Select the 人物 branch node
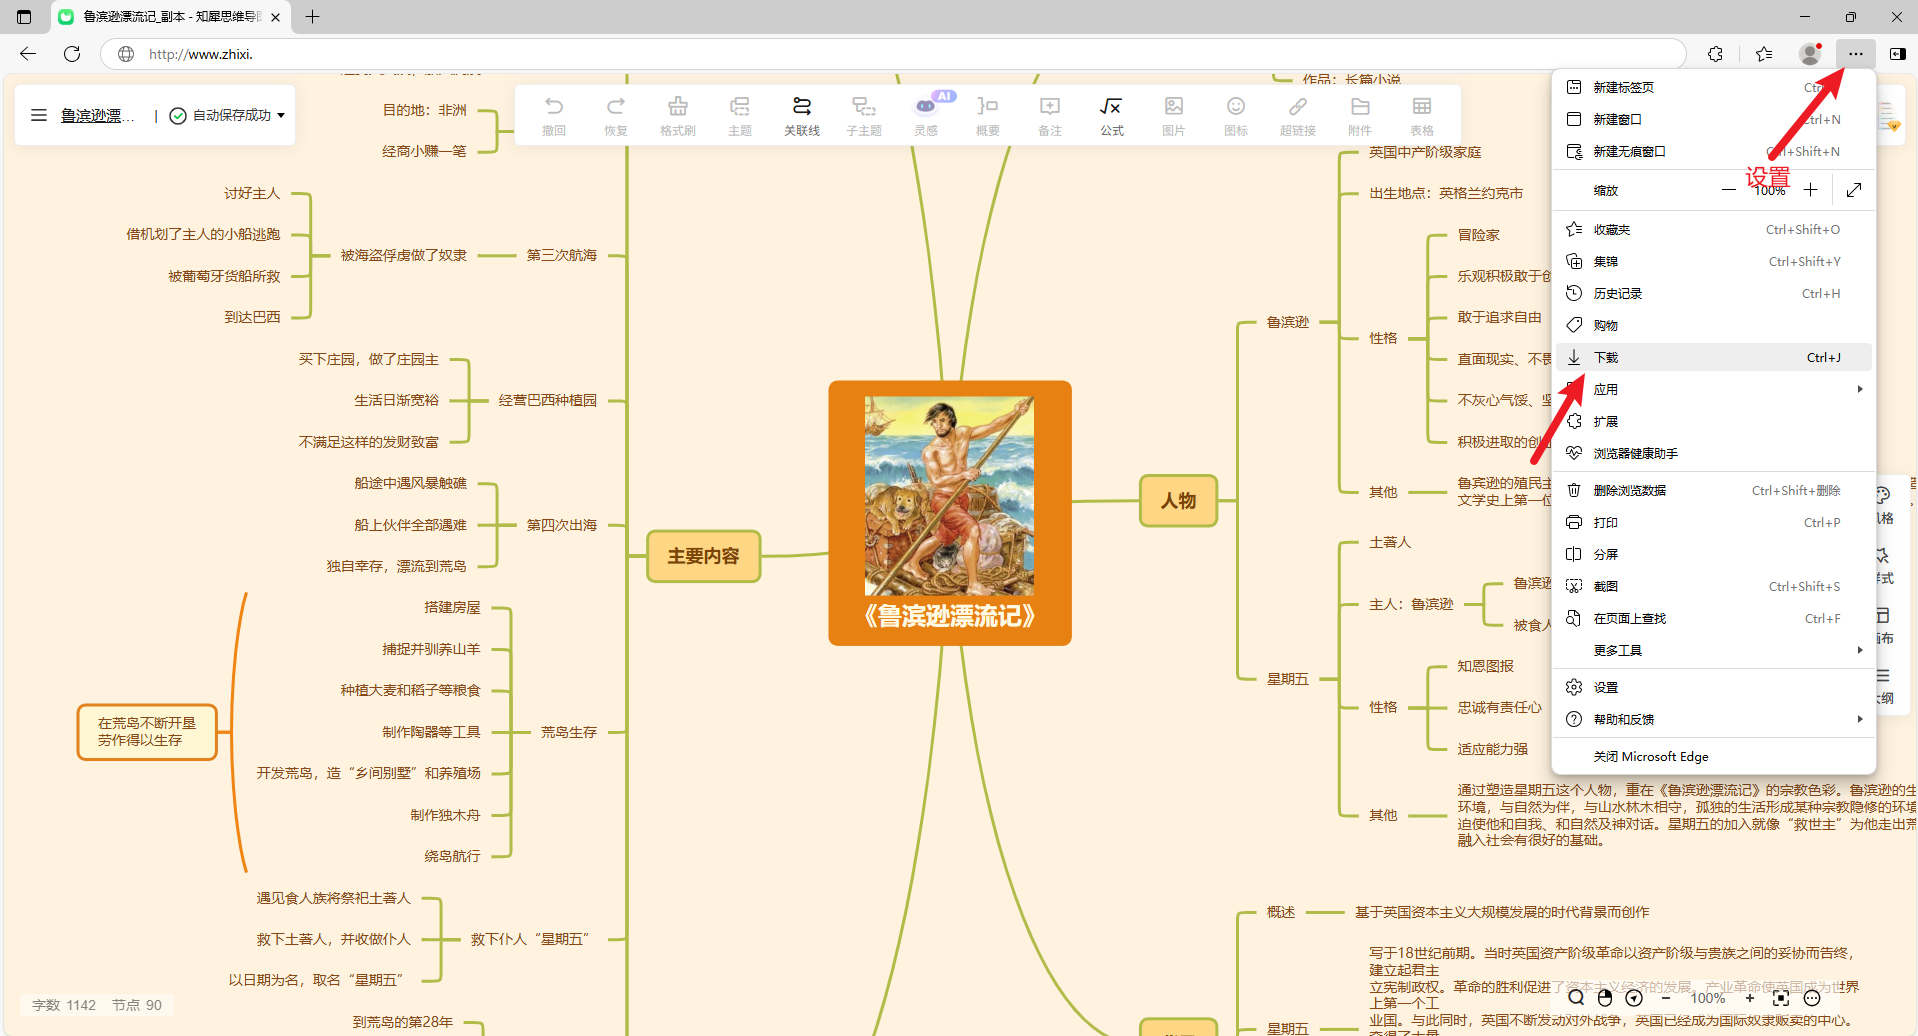The width and height of the screenshot is (1918, 1036). point(1179,501)
